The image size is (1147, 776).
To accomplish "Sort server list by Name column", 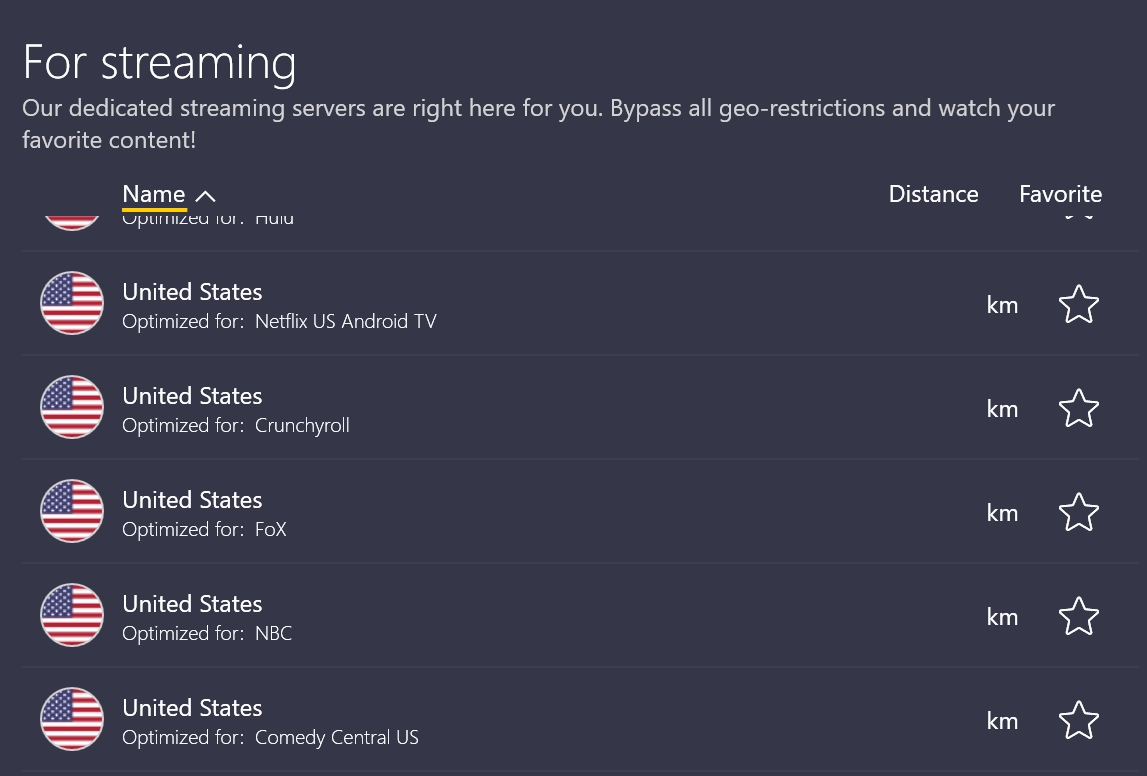I will [x=154, y=194].
